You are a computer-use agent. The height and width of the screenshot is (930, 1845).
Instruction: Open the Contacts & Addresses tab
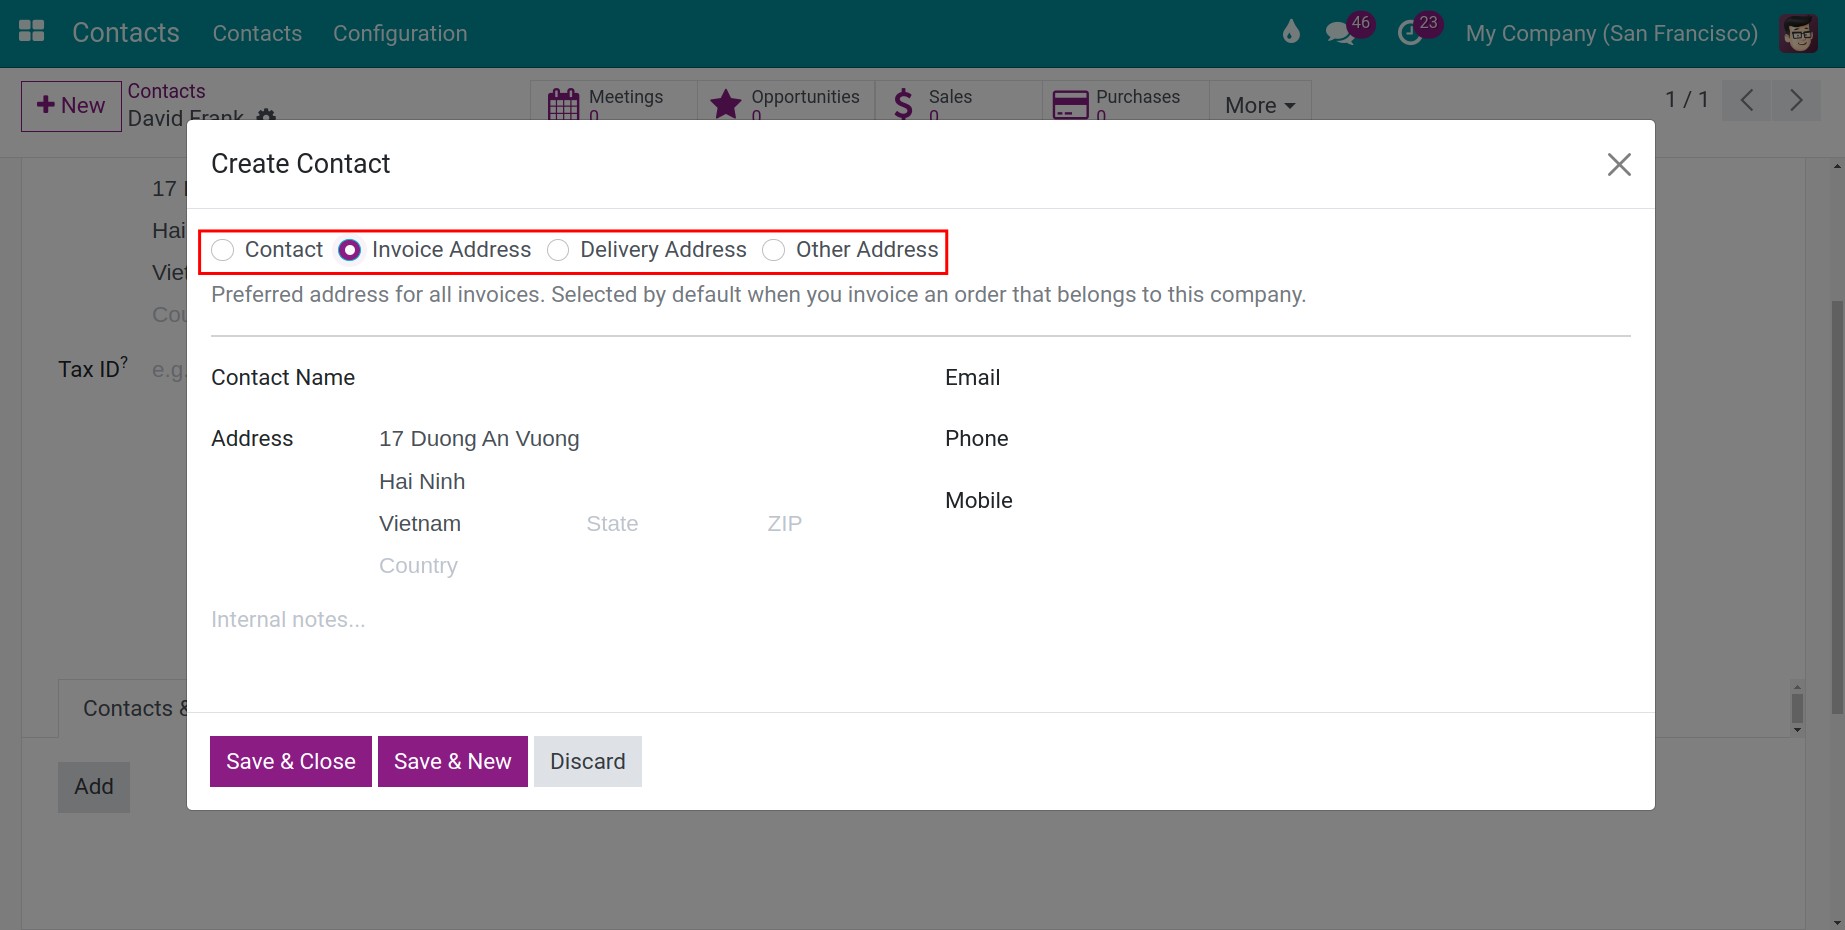pos(123,708)
